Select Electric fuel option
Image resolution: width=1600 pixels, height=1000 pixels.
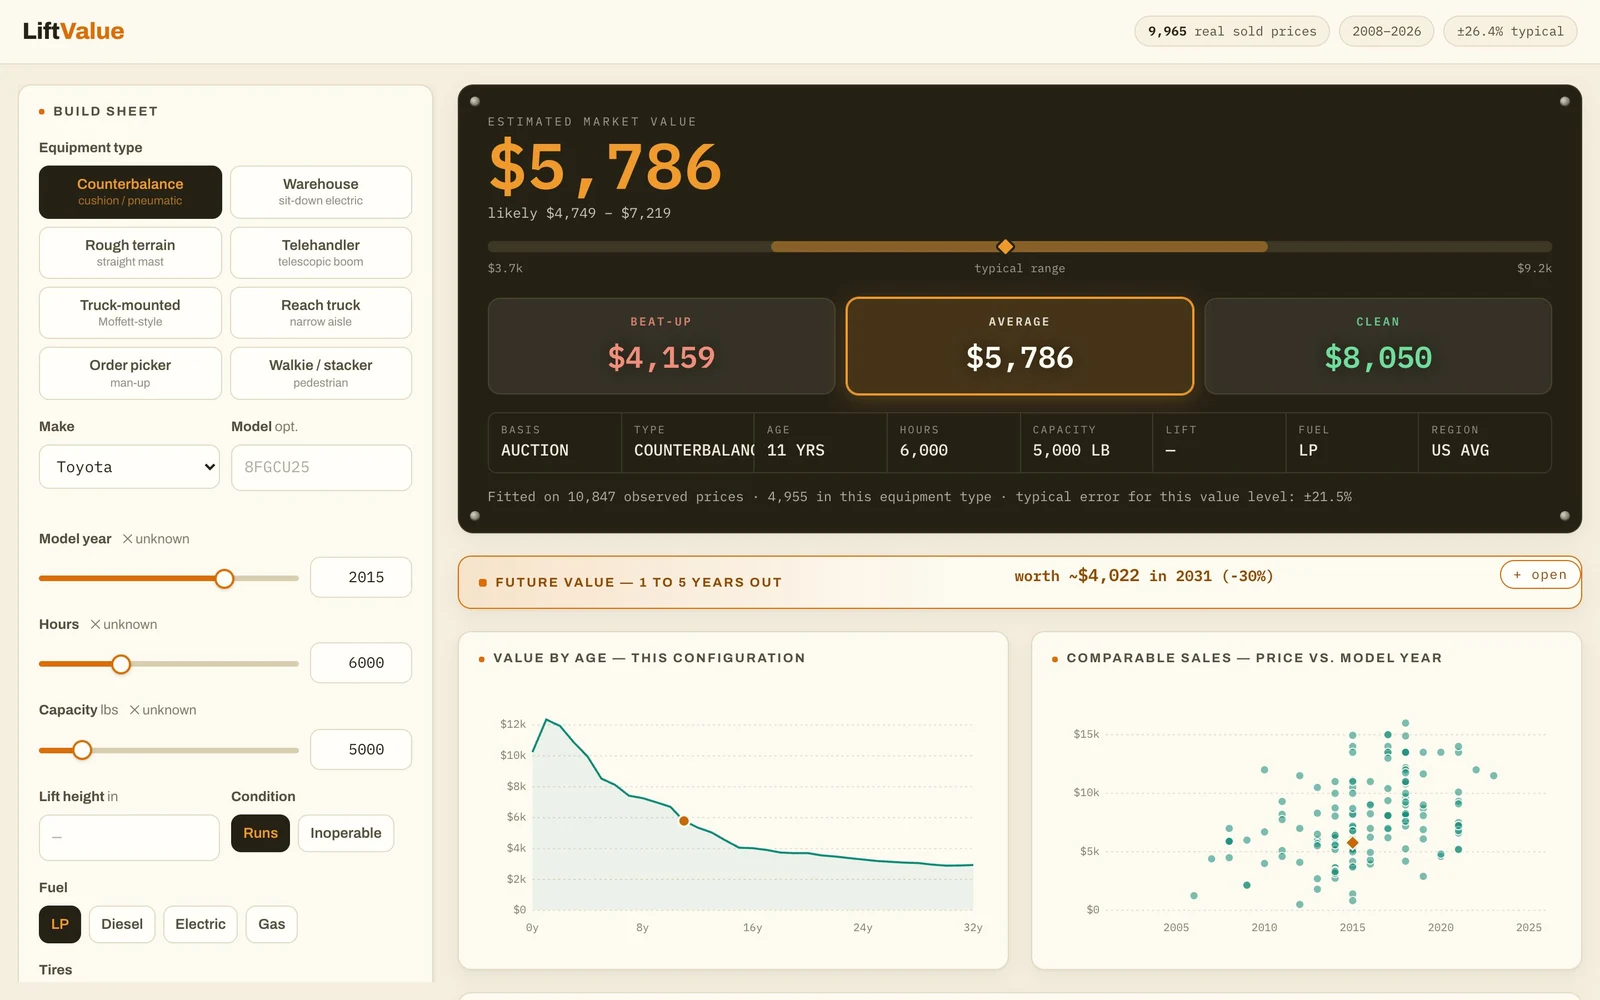(x=200, y=924)
